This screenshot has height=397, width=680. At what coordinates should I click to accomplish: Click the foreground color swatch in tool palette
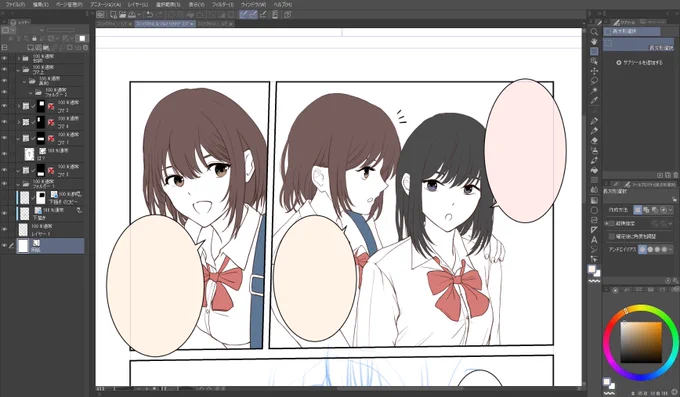click(592, 269)
